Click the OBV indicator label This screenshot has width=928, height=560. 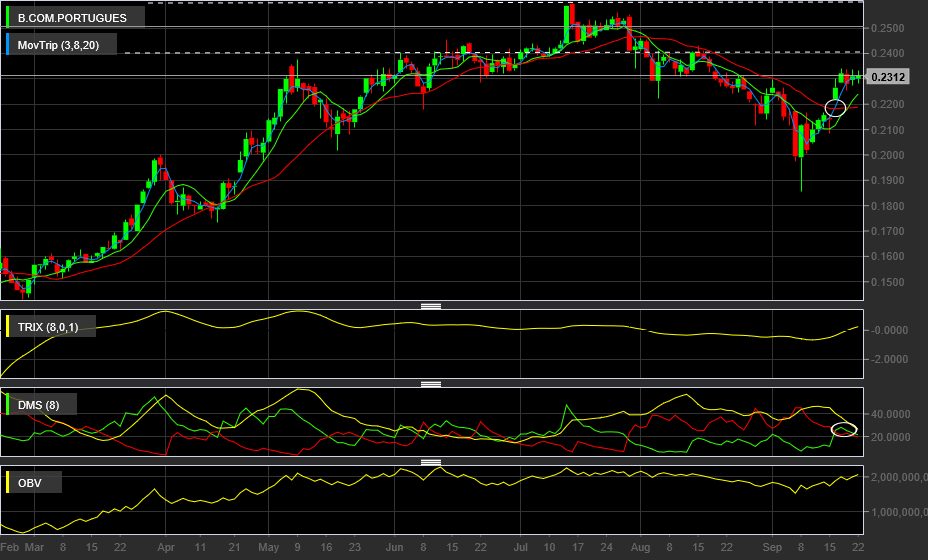pos(30,483)
